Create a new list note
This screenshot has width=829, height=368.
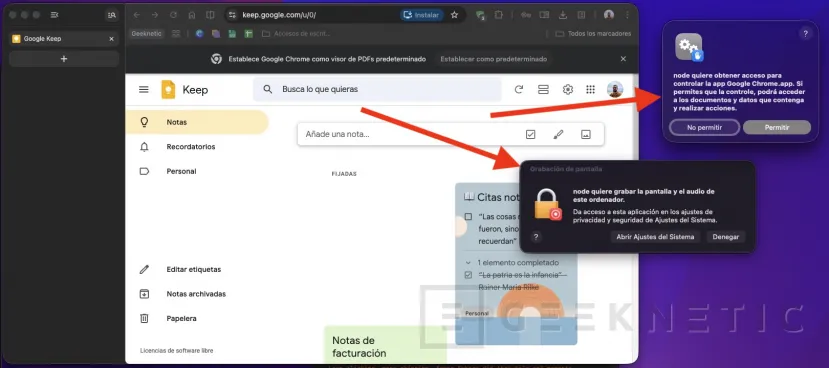pyautogui.click(x=531, y=134)
